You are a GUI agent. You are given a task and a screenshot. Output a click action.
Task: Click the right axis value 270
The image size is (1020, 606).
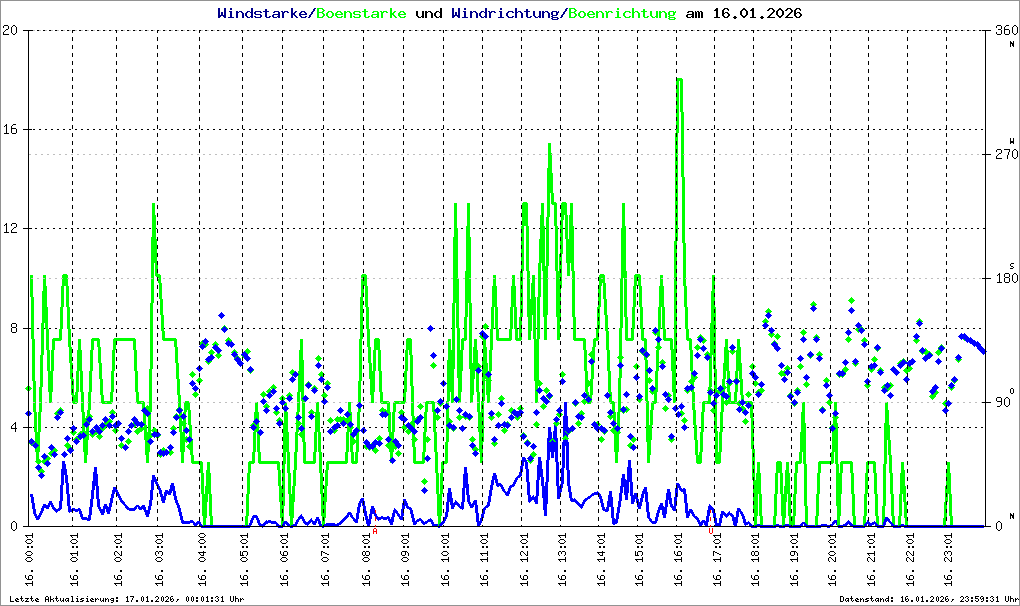pos(1006,154)
